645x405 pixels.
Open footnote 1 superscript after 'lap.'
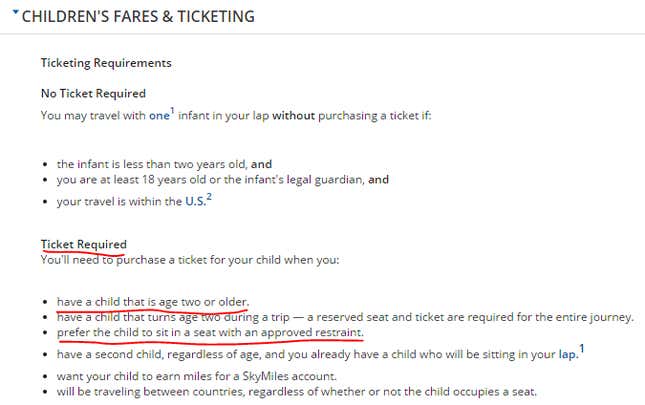582,349
